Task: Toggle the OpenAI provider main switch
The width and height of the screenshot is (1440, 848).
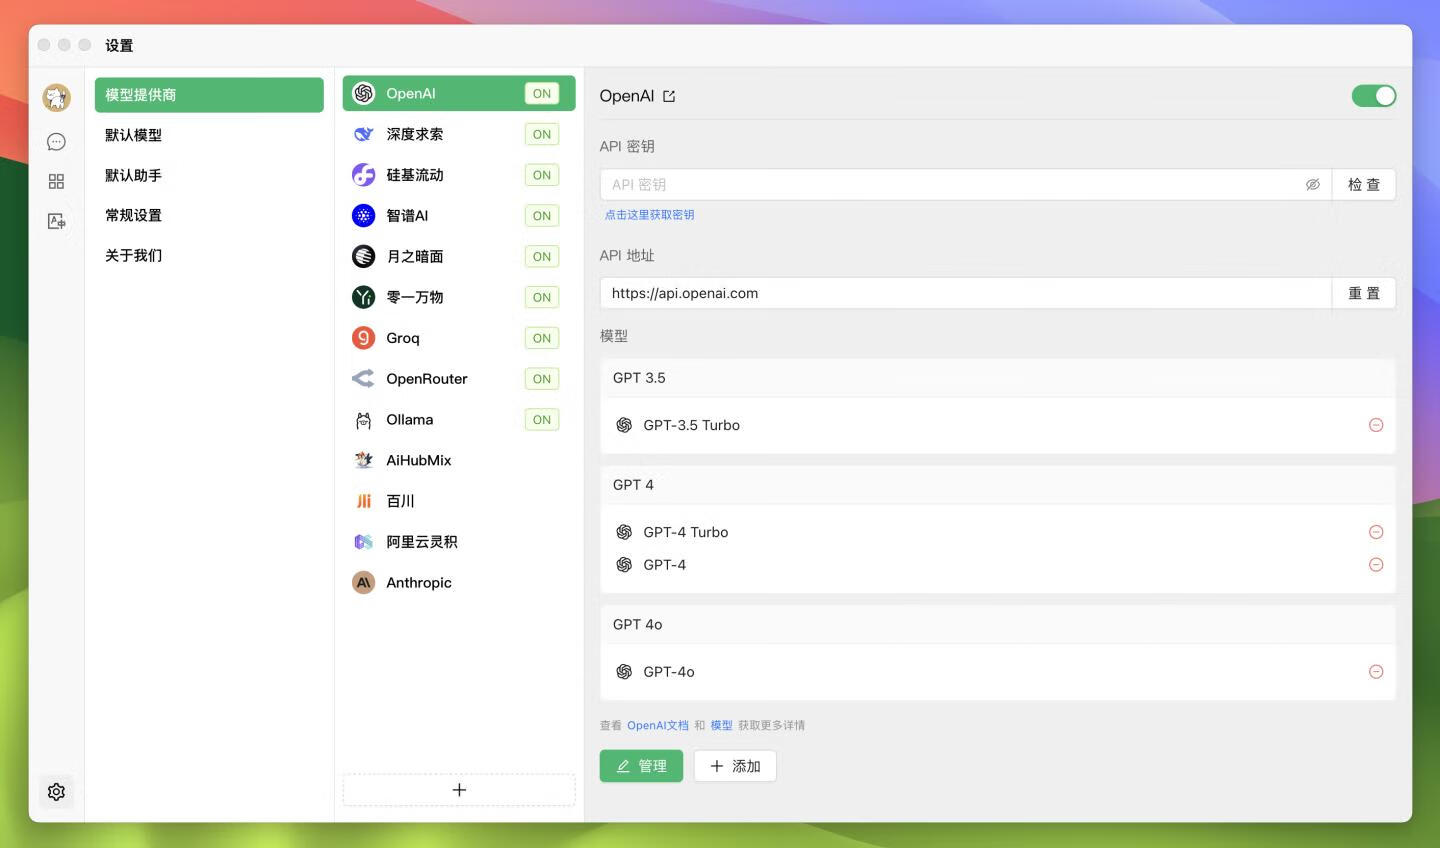Action: pos(1374,96)
